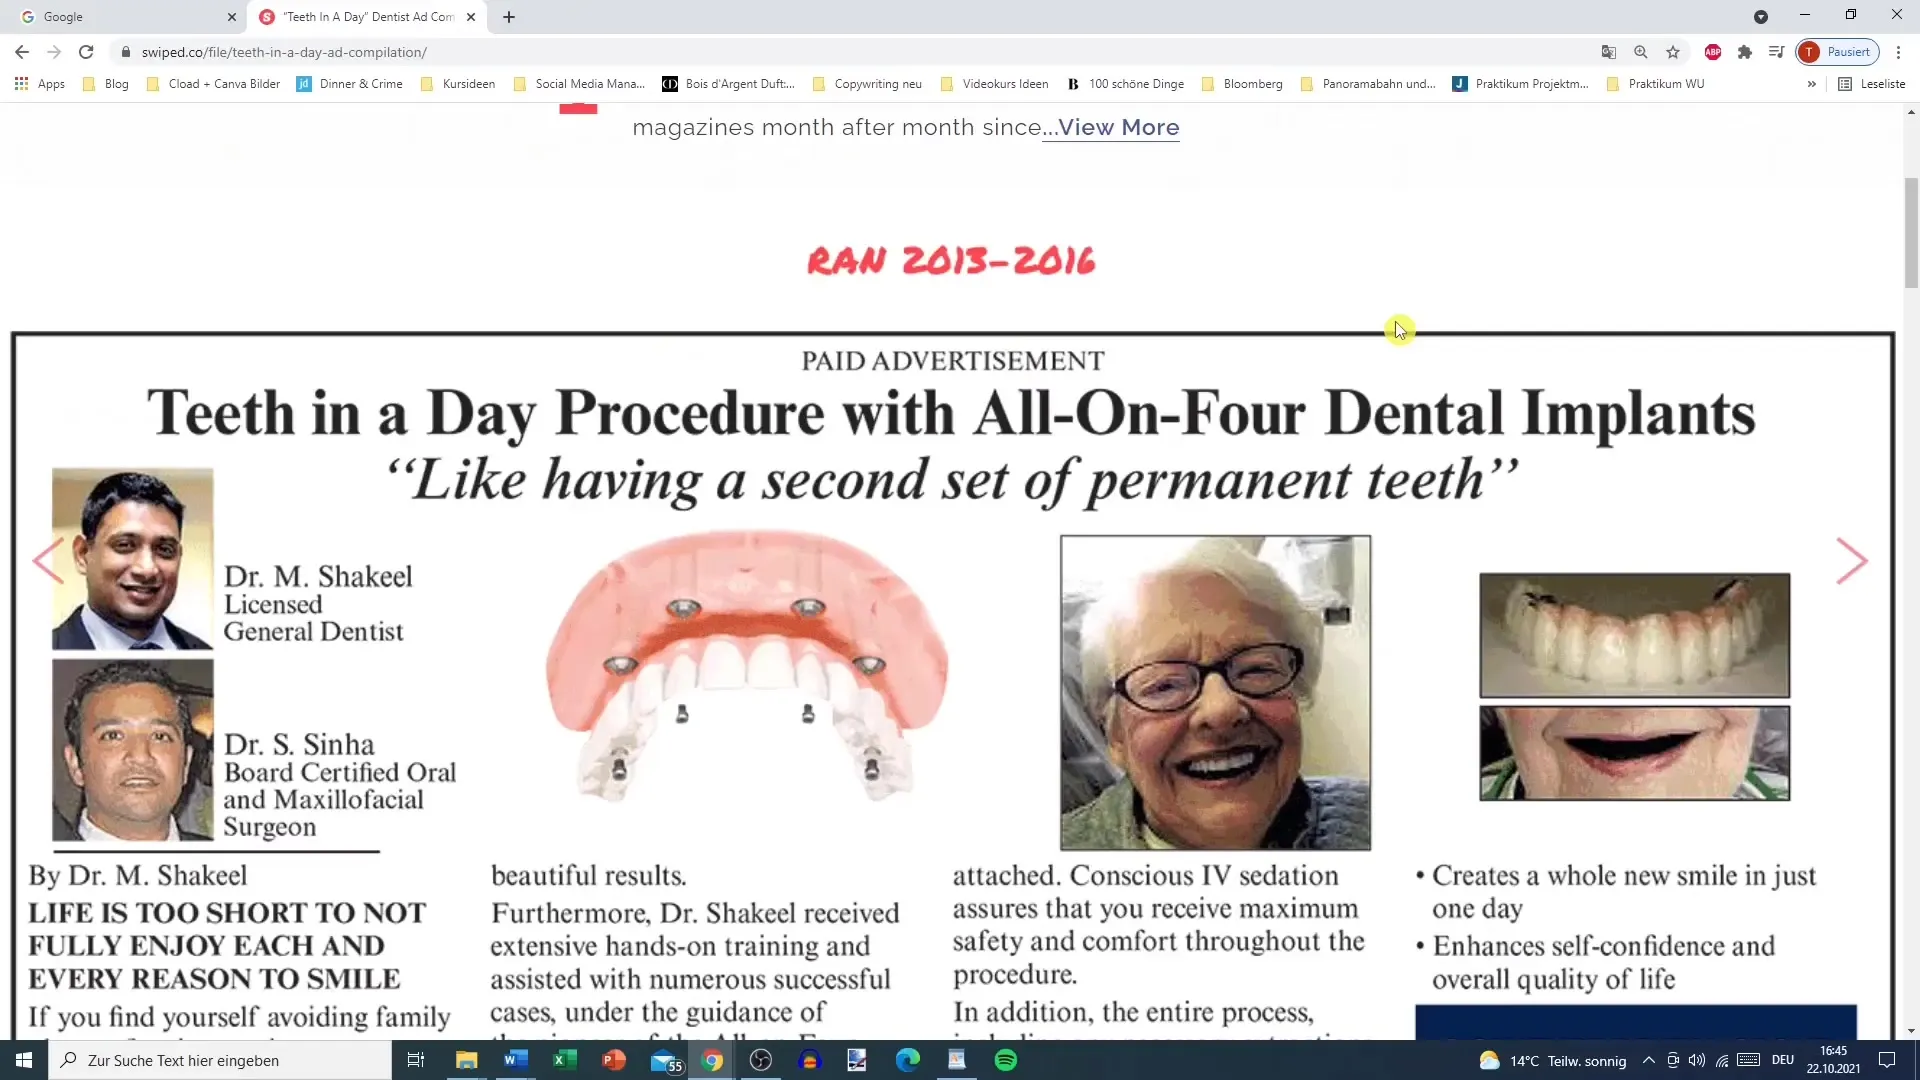Show the previous ad with left arrow
Viewport: 1920px width, 1080px height.
point(48,561)
